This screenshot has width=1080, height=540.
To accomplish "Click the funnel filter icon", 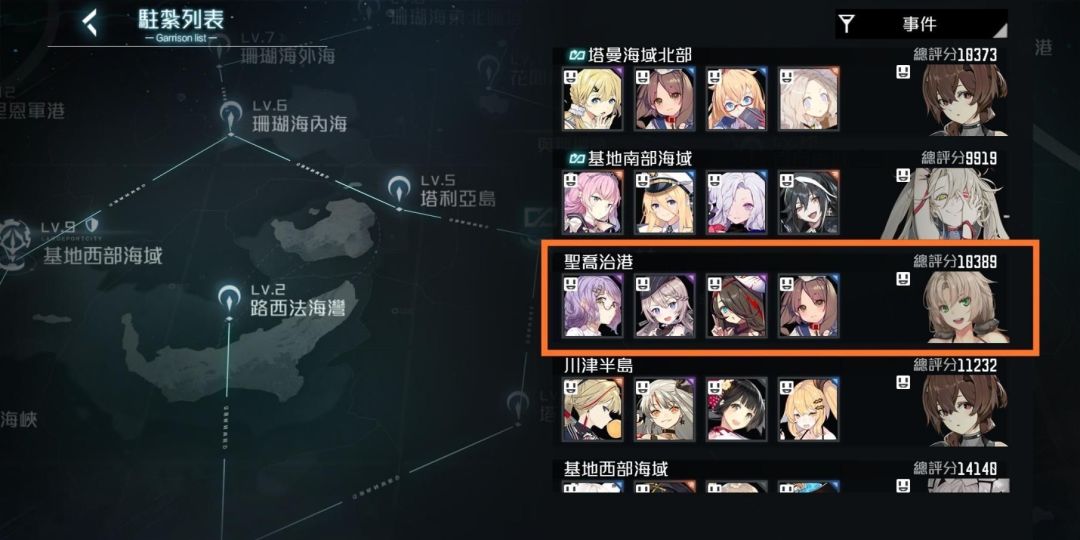I will (x=847, y=24).
